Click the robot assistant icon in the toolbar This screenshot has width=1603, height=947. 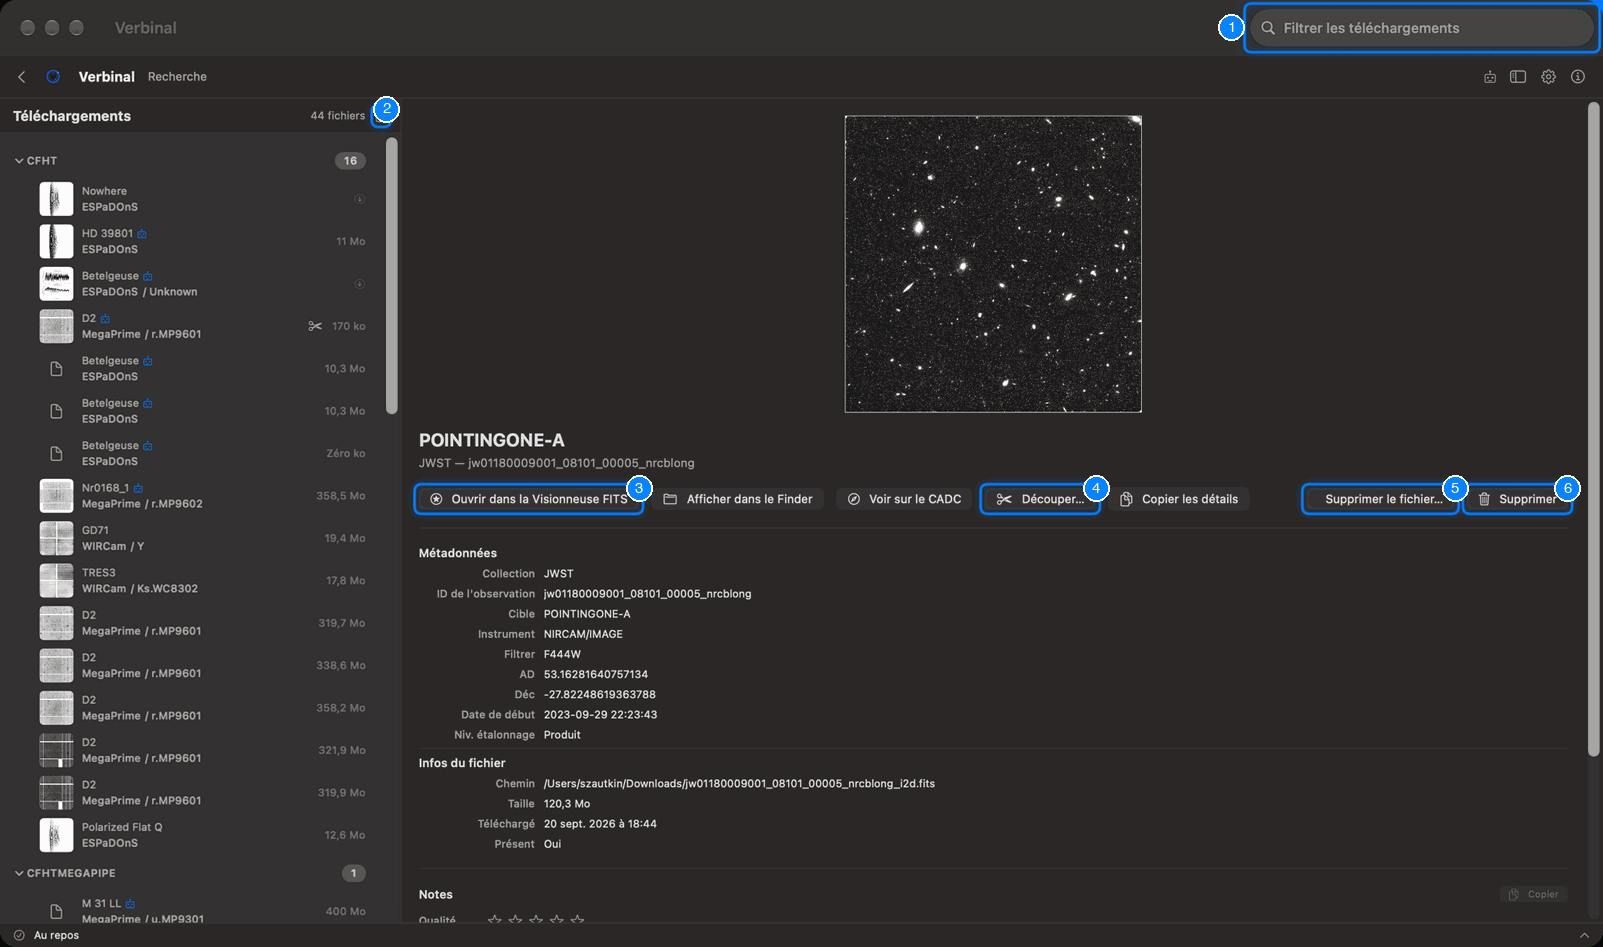pos(1490,77)
